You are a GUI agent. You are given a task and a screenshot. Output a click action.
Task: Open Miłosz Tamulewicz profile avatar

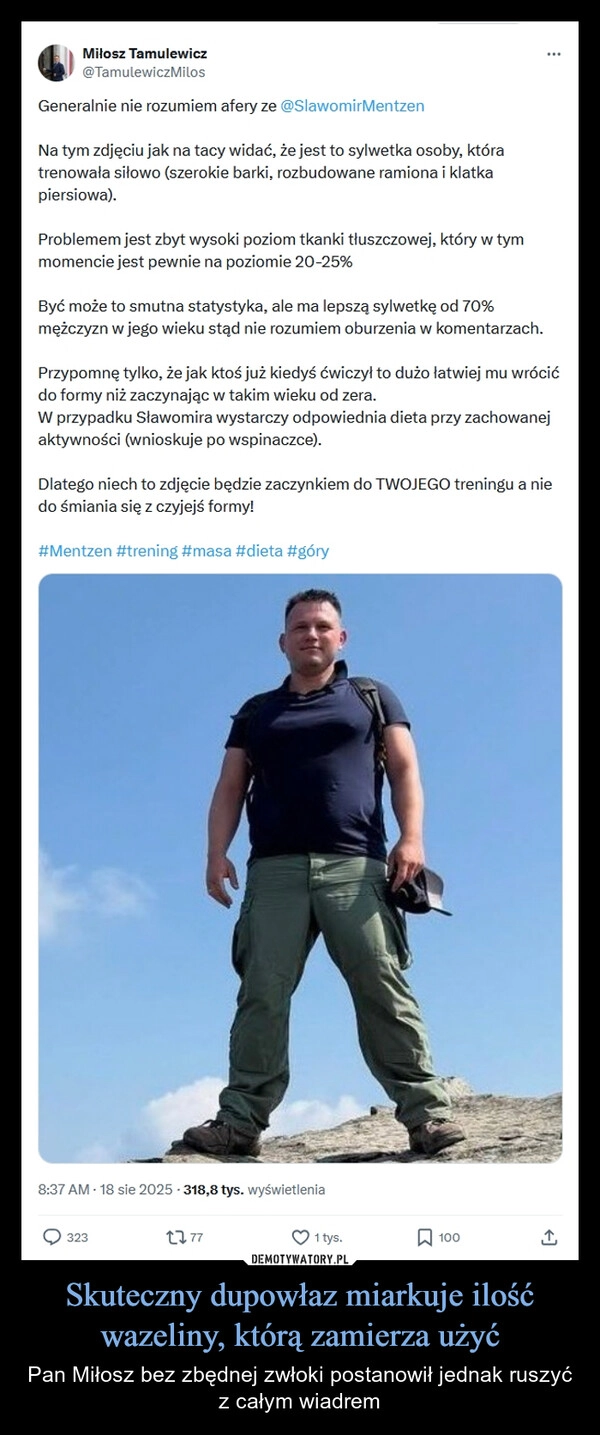tap(55, 62)
